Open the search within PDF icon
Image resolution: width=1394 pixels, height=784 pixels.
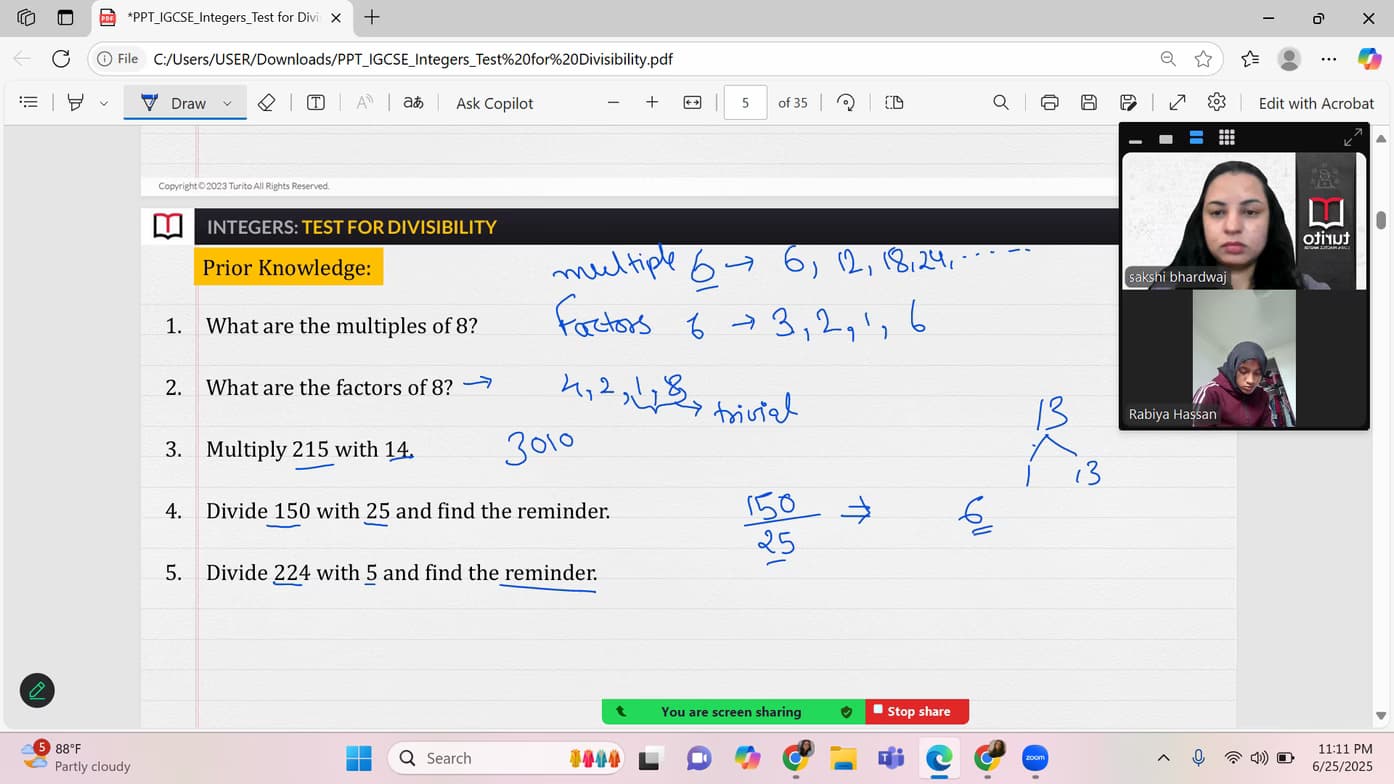click(1000, 102)
